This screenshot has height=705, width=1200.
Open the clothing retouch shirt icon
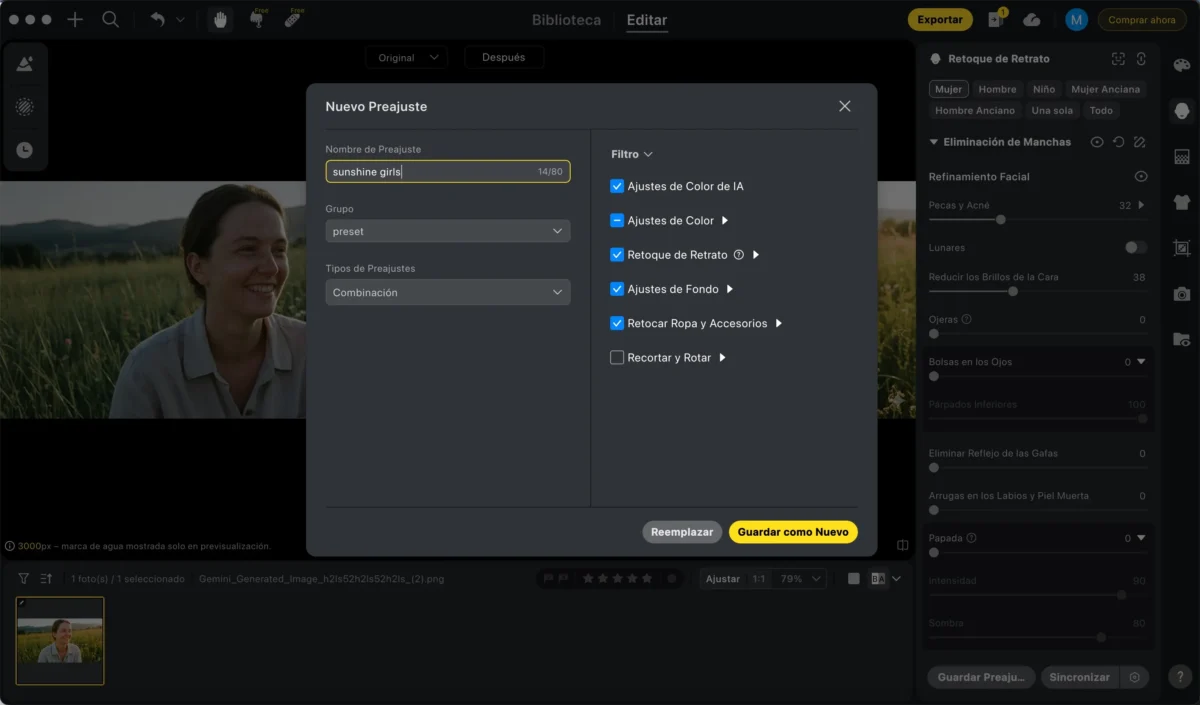[x=1181, y=202]
